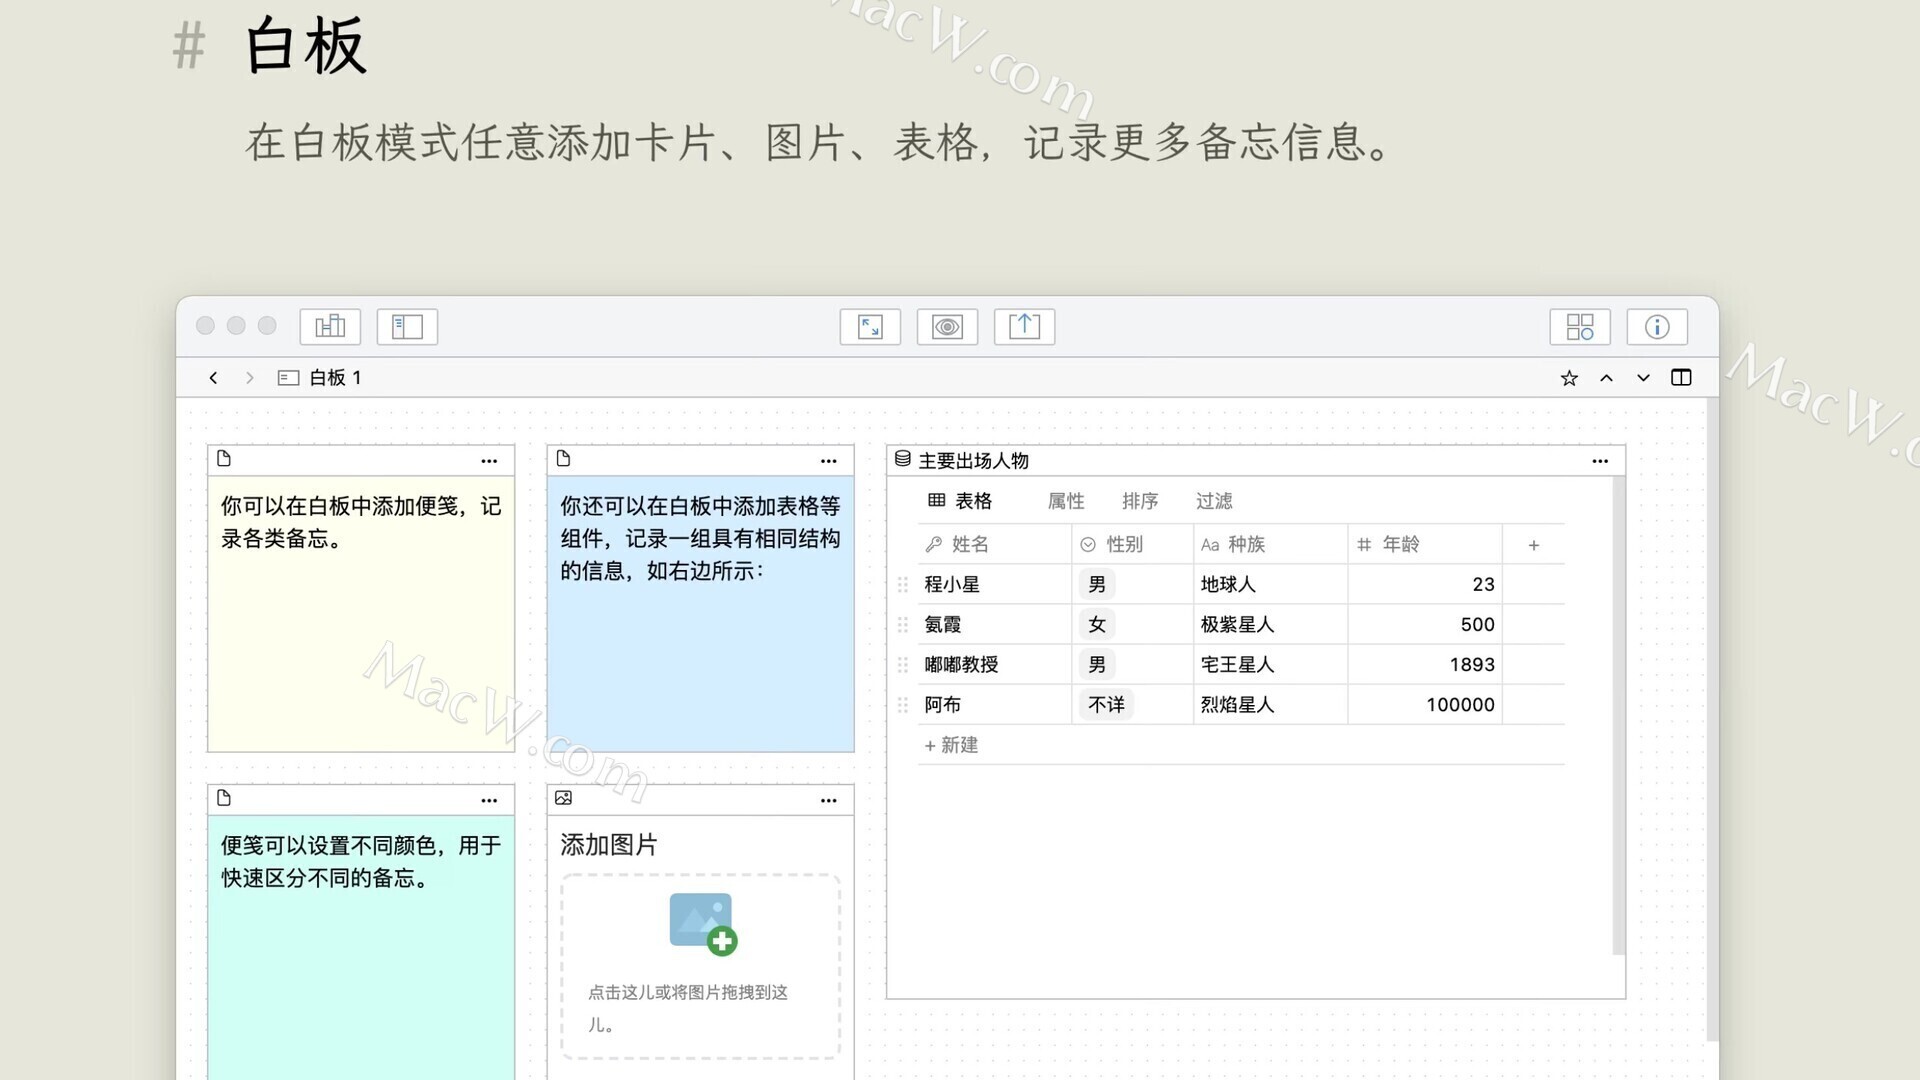Click age cell showing 100000
This screenshot has height=1080, width=1920.
pos(1425,705)
